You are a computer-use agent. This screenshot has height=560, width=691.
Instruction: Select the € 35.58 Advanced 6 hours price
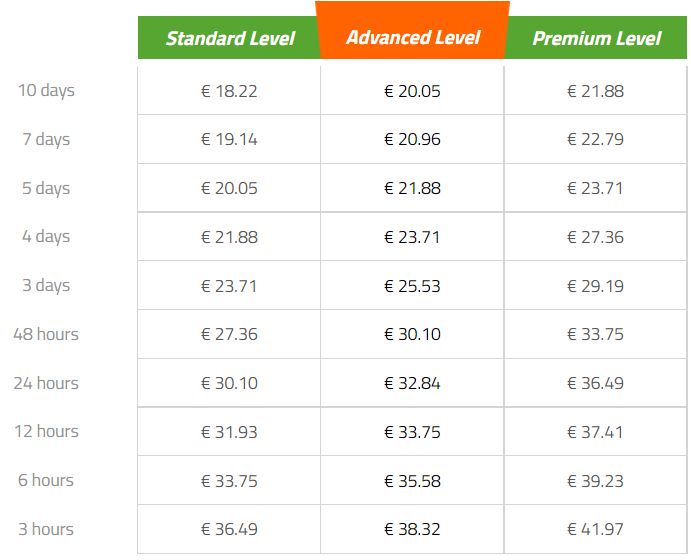(412, 481)
